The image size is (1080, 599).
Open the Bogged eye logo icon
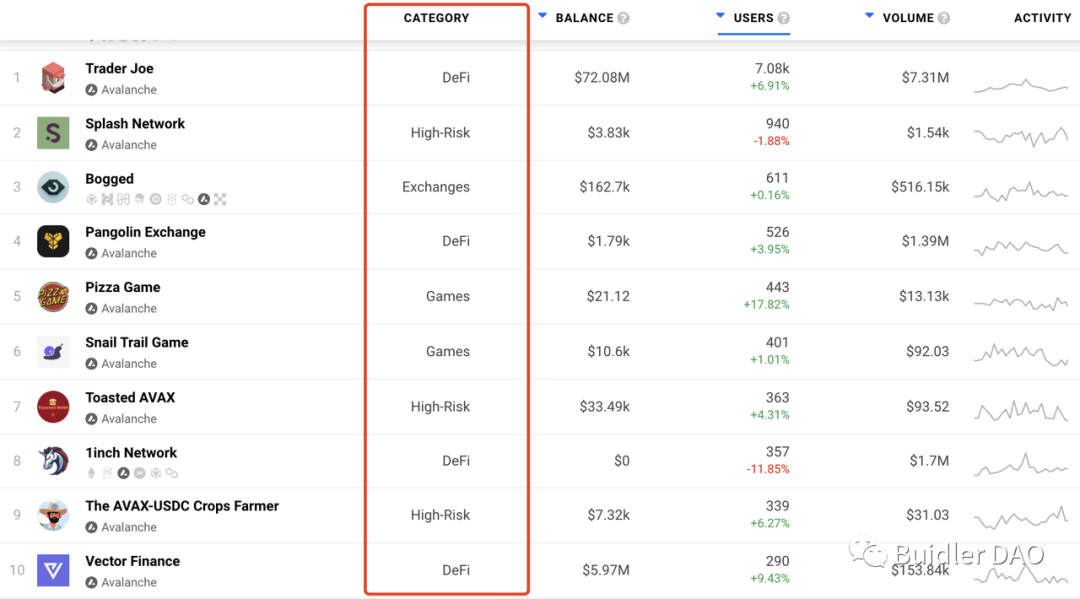pyautogui.click(x=53, y=187)
